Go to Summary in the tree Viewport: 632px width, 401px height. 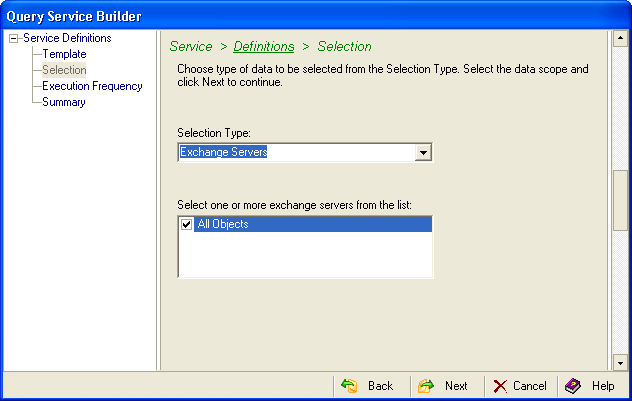click(64, 102)
